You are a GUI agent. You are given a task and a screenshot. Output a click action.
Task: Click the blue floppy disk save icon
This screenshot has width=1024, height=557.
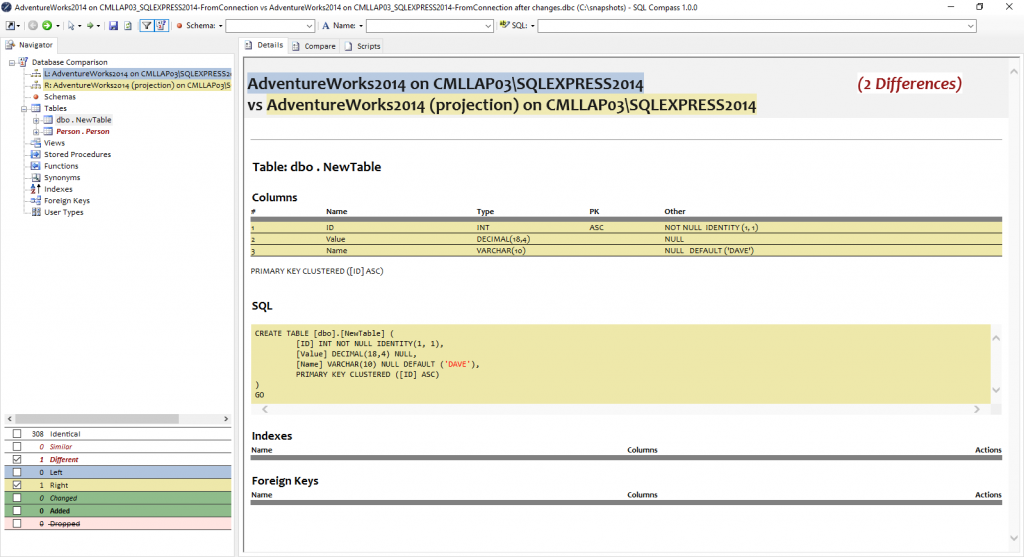coord(113,25)
